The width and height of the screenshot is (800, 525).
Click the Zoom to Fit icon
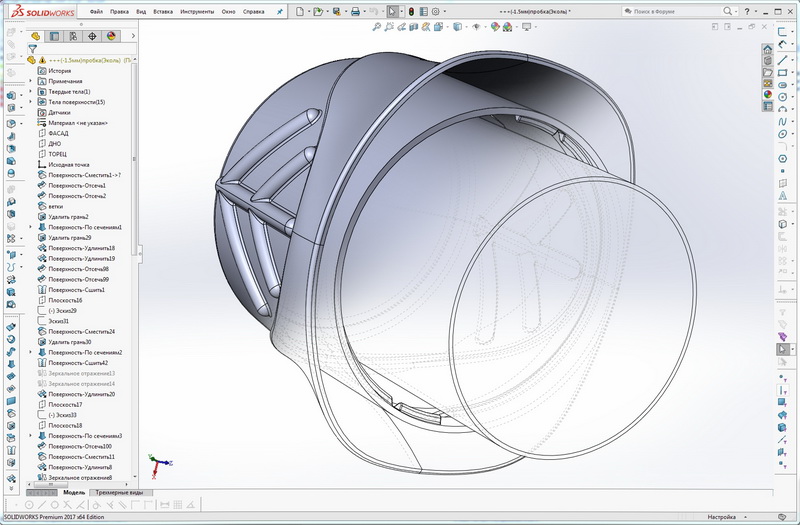pyautogui.click(x=377, y=27)
